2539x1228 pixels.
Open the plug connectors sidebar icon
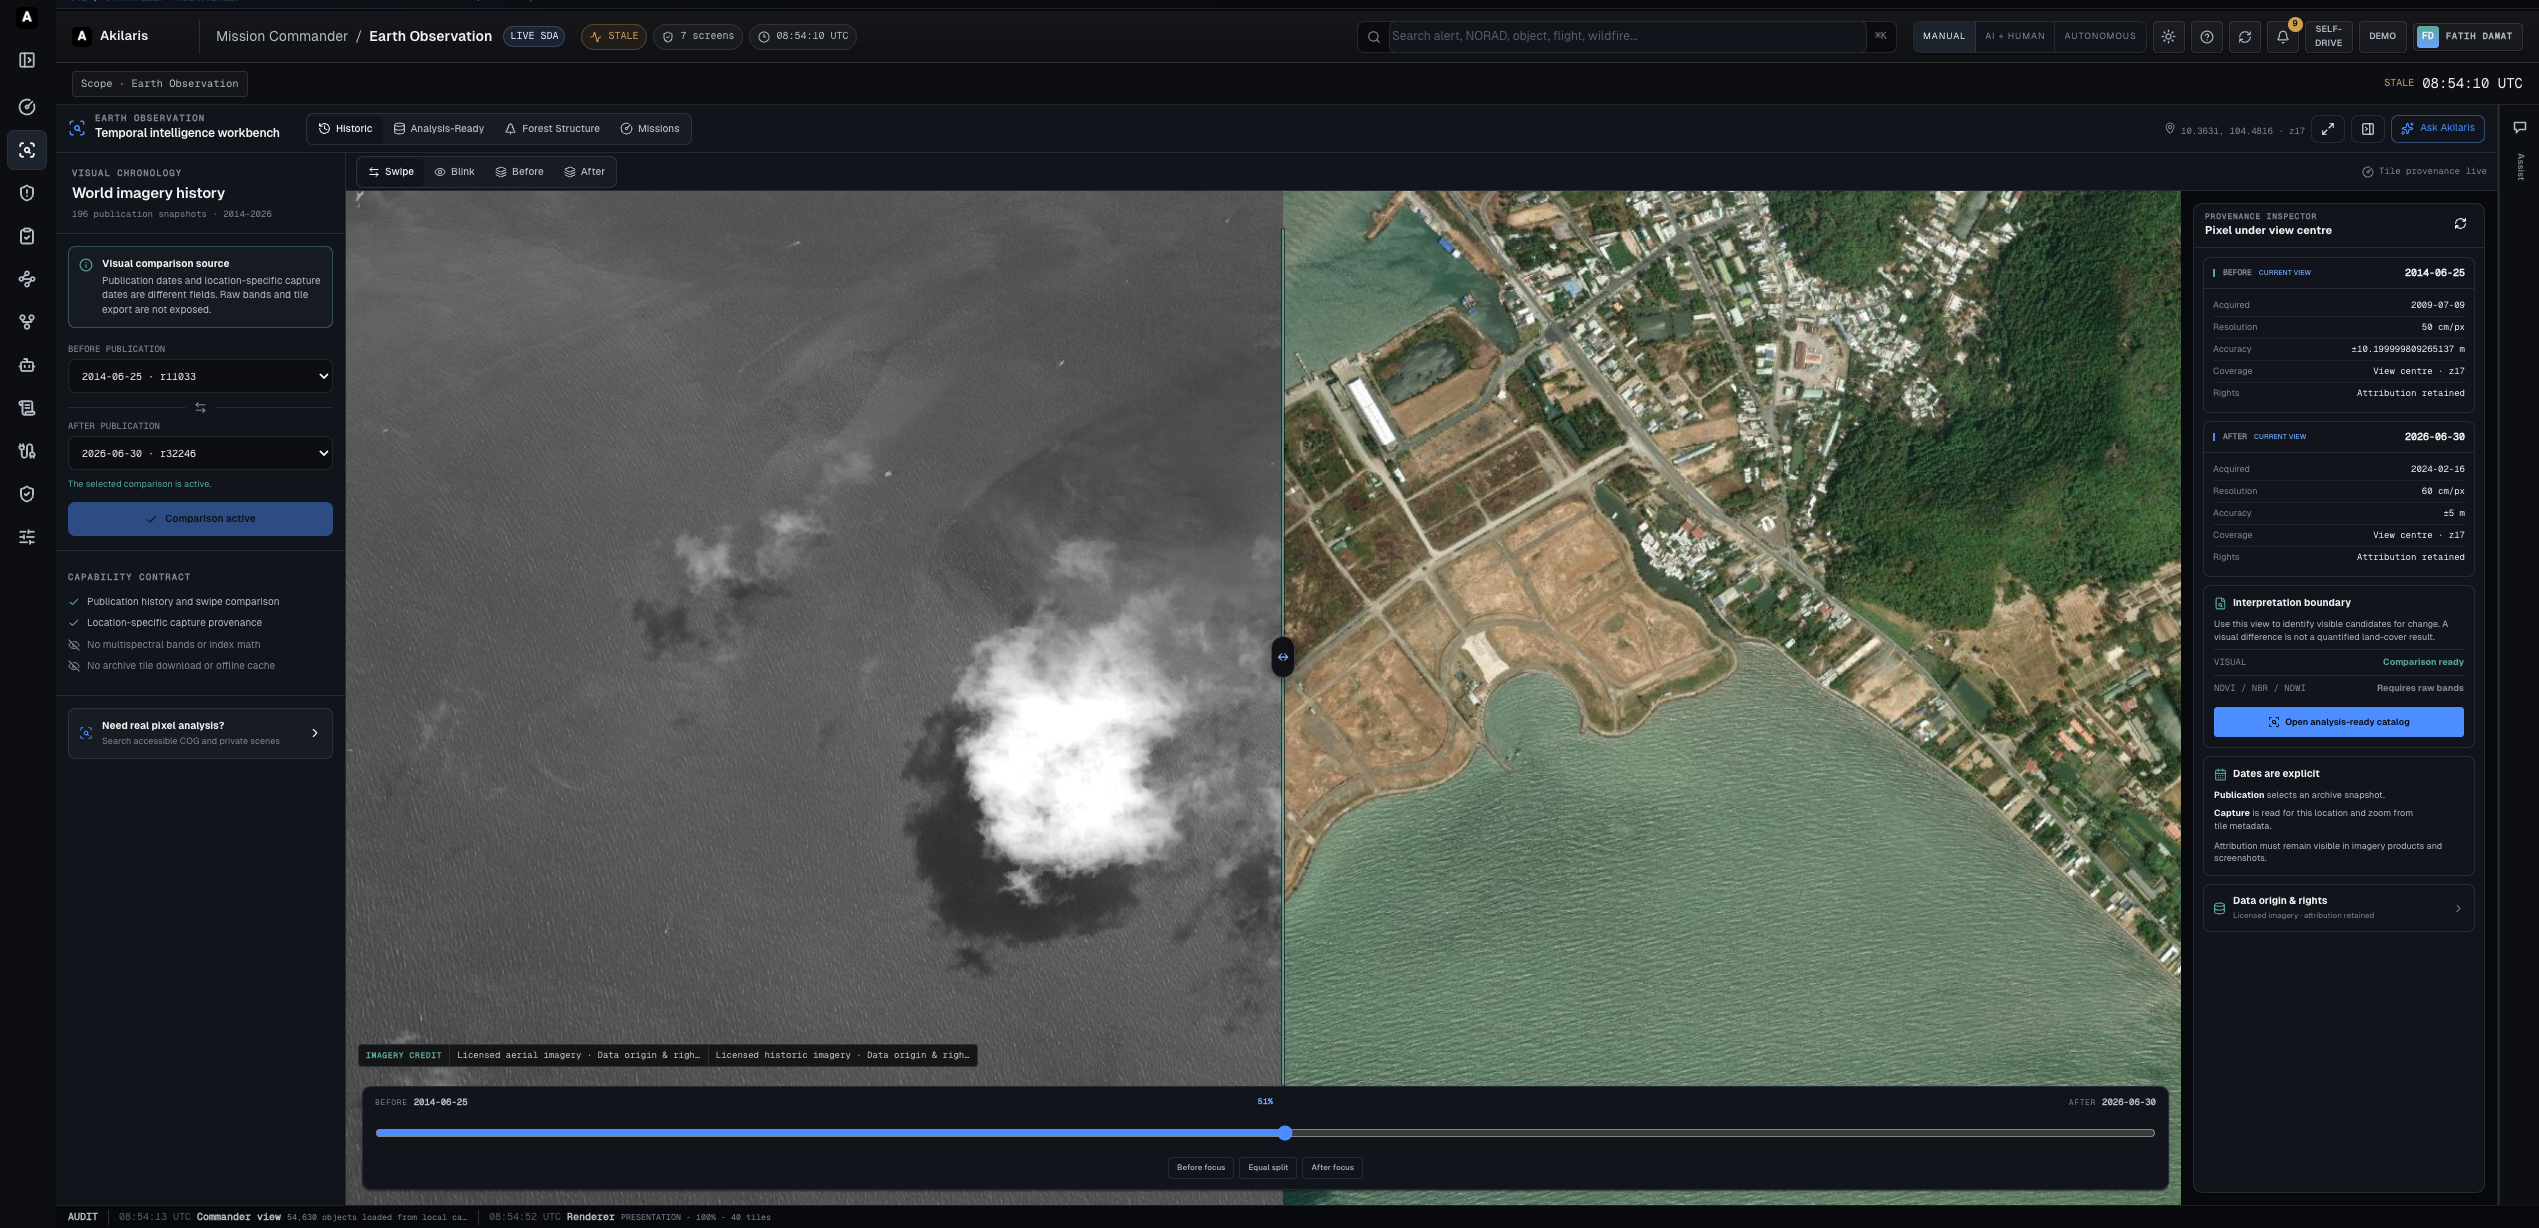[x=27, y=451]
